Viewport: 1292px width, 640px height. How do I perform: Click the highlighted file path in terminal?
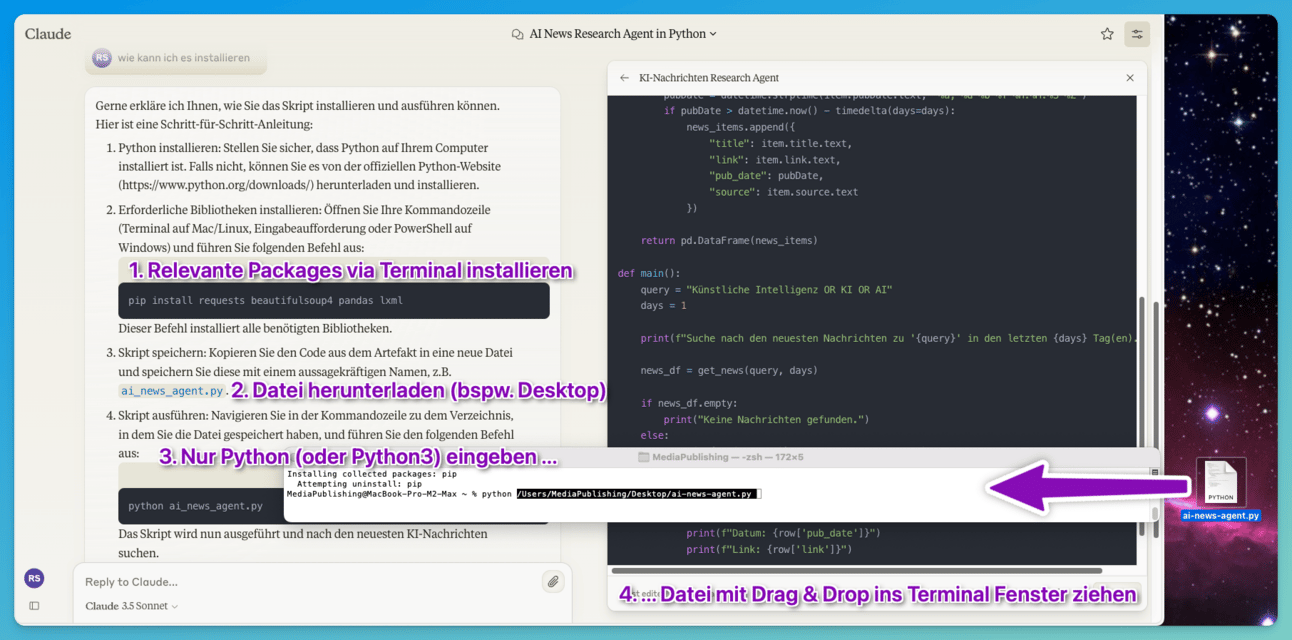pyautogui.click(x=638, y=494)
